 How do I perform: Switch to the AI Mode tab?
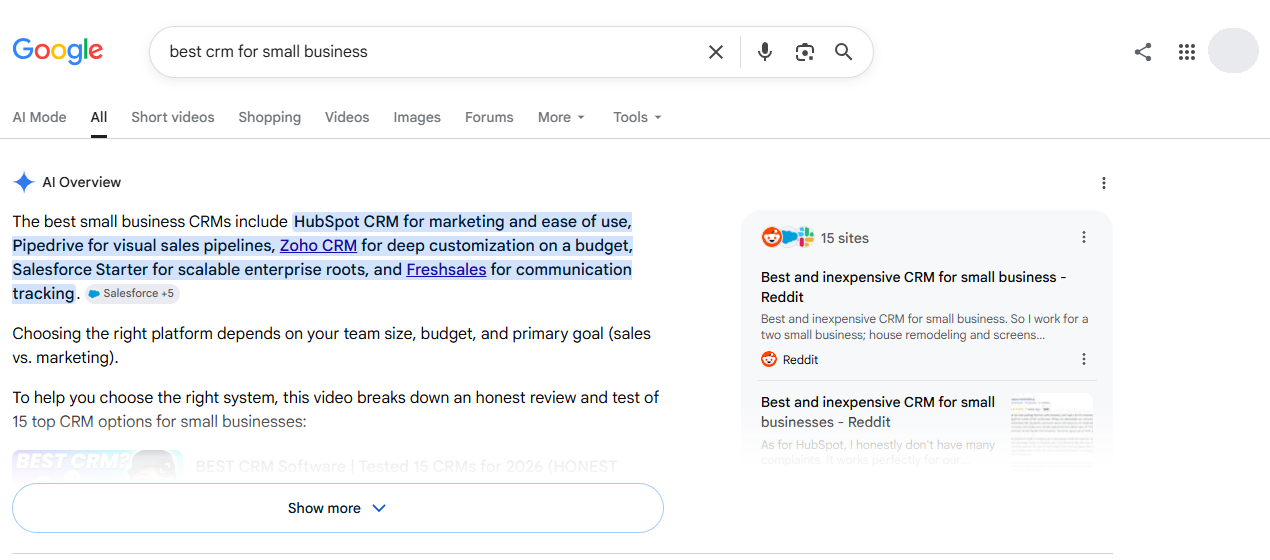[40, 117]
